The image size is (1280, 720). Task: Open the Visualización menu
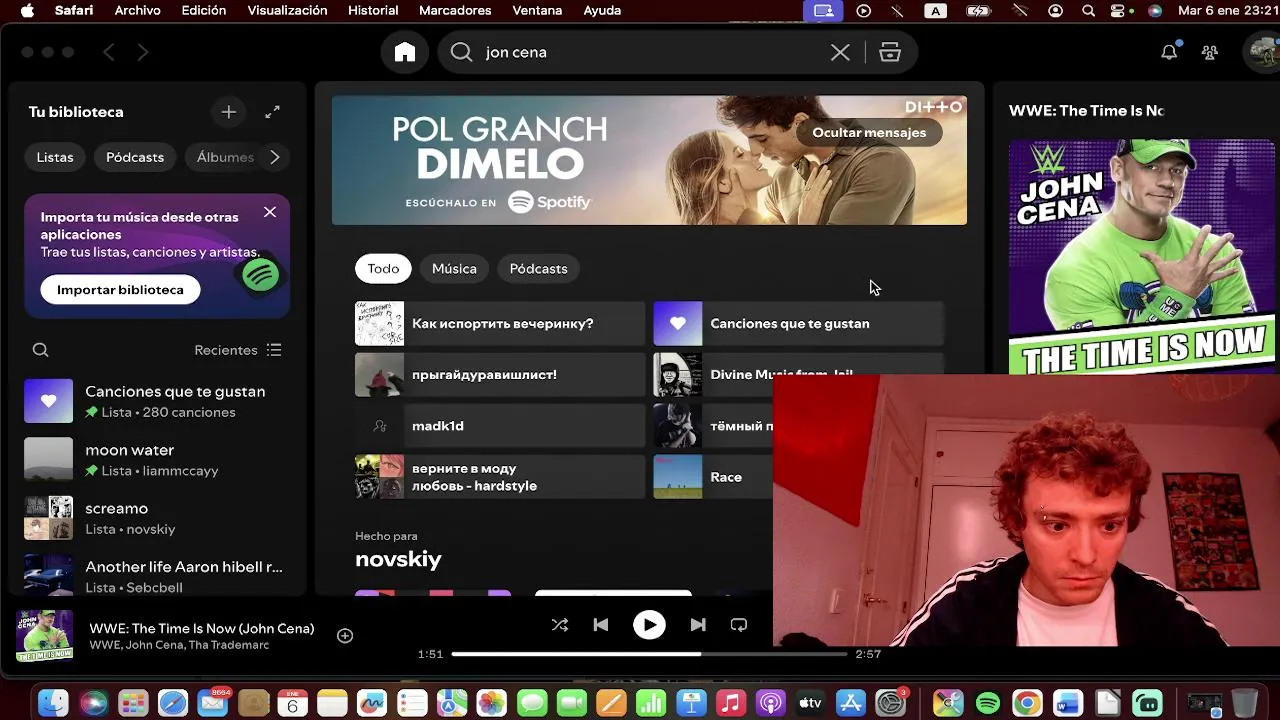(287, 10)
